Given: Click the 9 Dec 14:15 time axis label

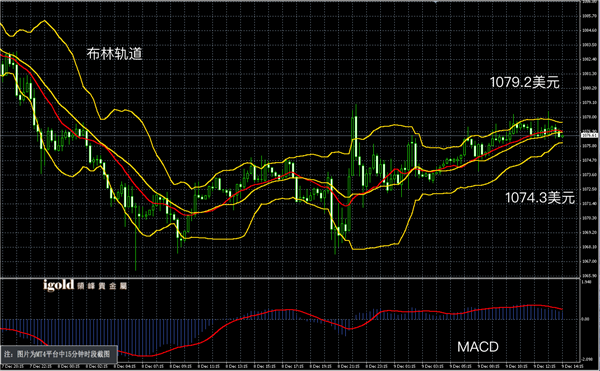Looking at the screenshot, I should 573,366.
